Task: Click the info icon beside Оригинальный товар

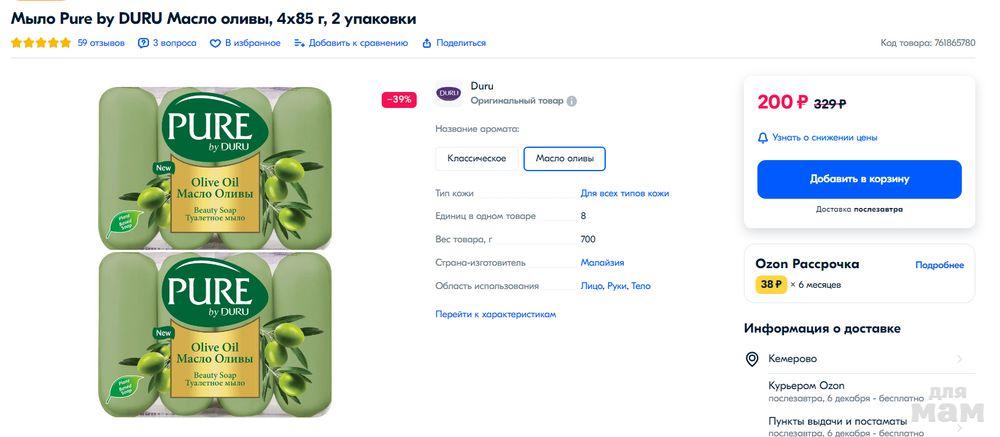Action: (x=572, y=101)
